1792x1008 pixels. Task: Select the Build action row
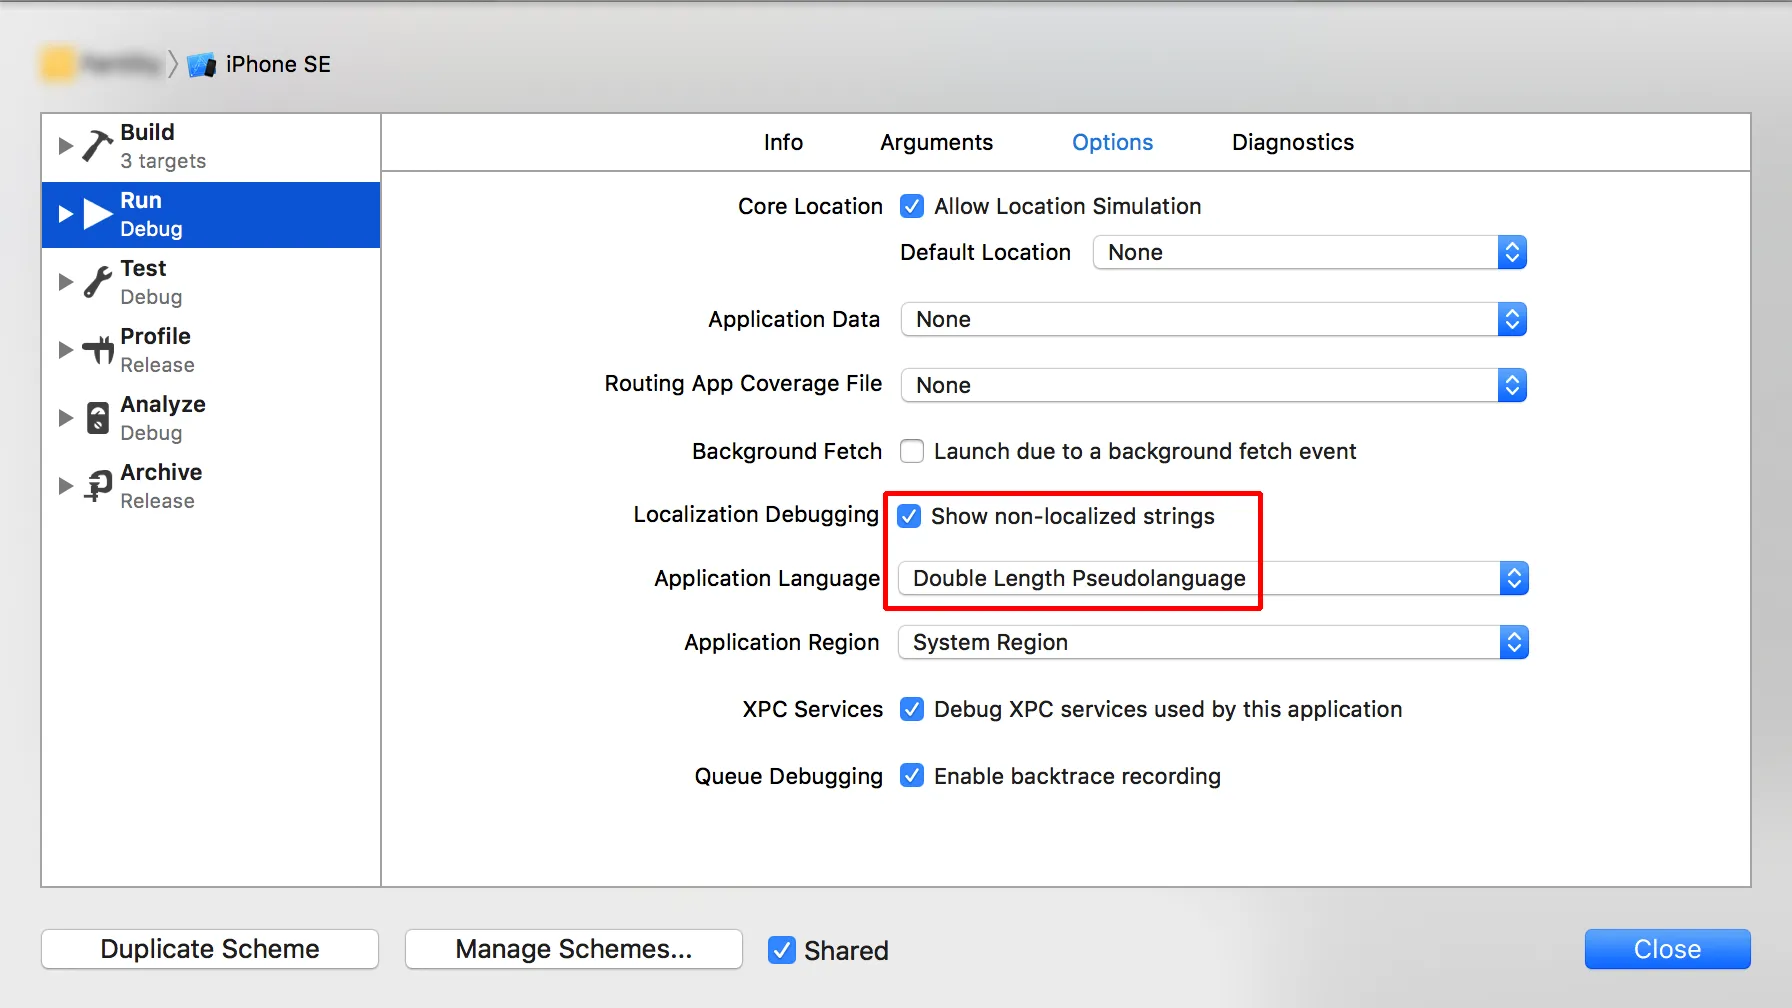(211, 146)
